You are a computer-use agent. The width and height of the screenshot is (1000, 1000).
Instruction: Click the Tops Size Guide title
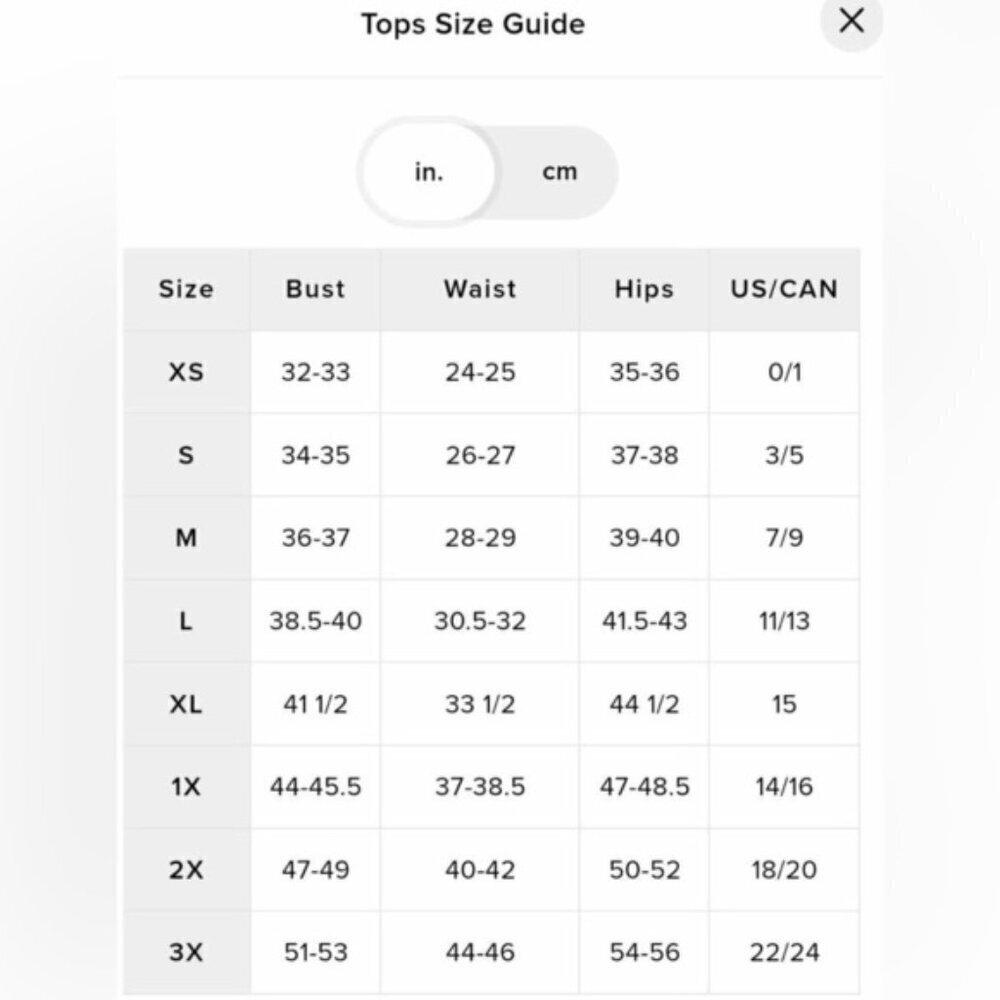[x=473, y=24]
